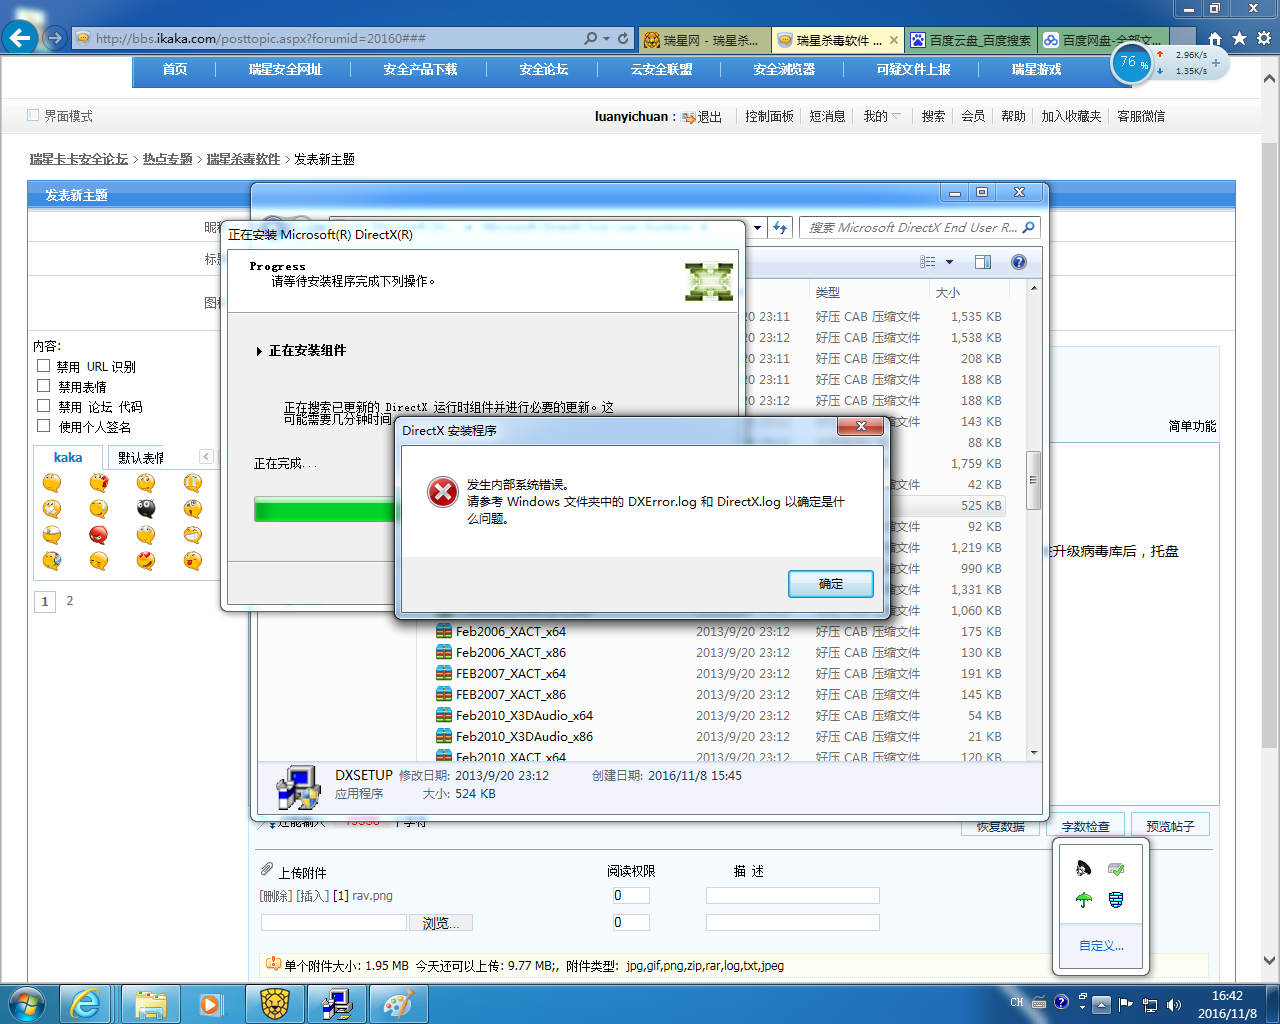
Task: Open the media player taskbar icon
Action: click(211, 1004)
